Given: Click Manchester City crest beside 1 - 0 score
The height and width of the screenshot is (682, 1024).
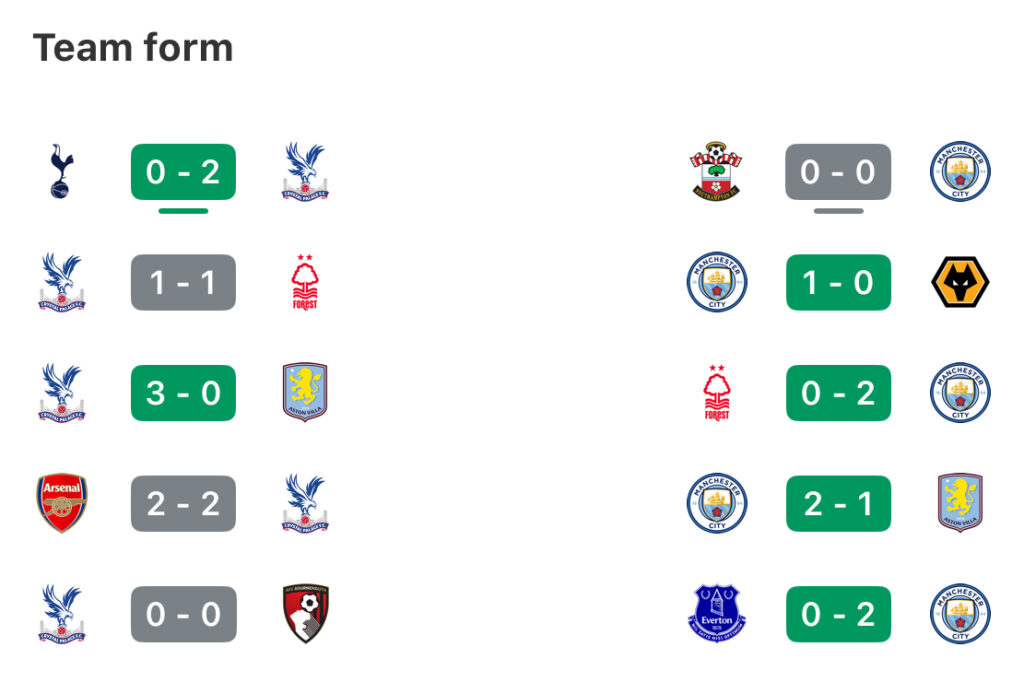Looking at the screenshot, I should click(716, 282).
